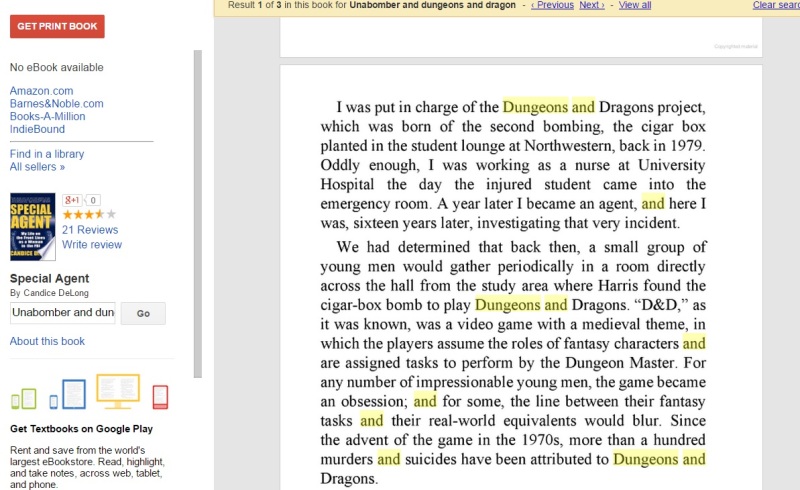The image size is (800, 490).
Task: Click the GET PRINT BOOK button
Action: coord(57,27)
